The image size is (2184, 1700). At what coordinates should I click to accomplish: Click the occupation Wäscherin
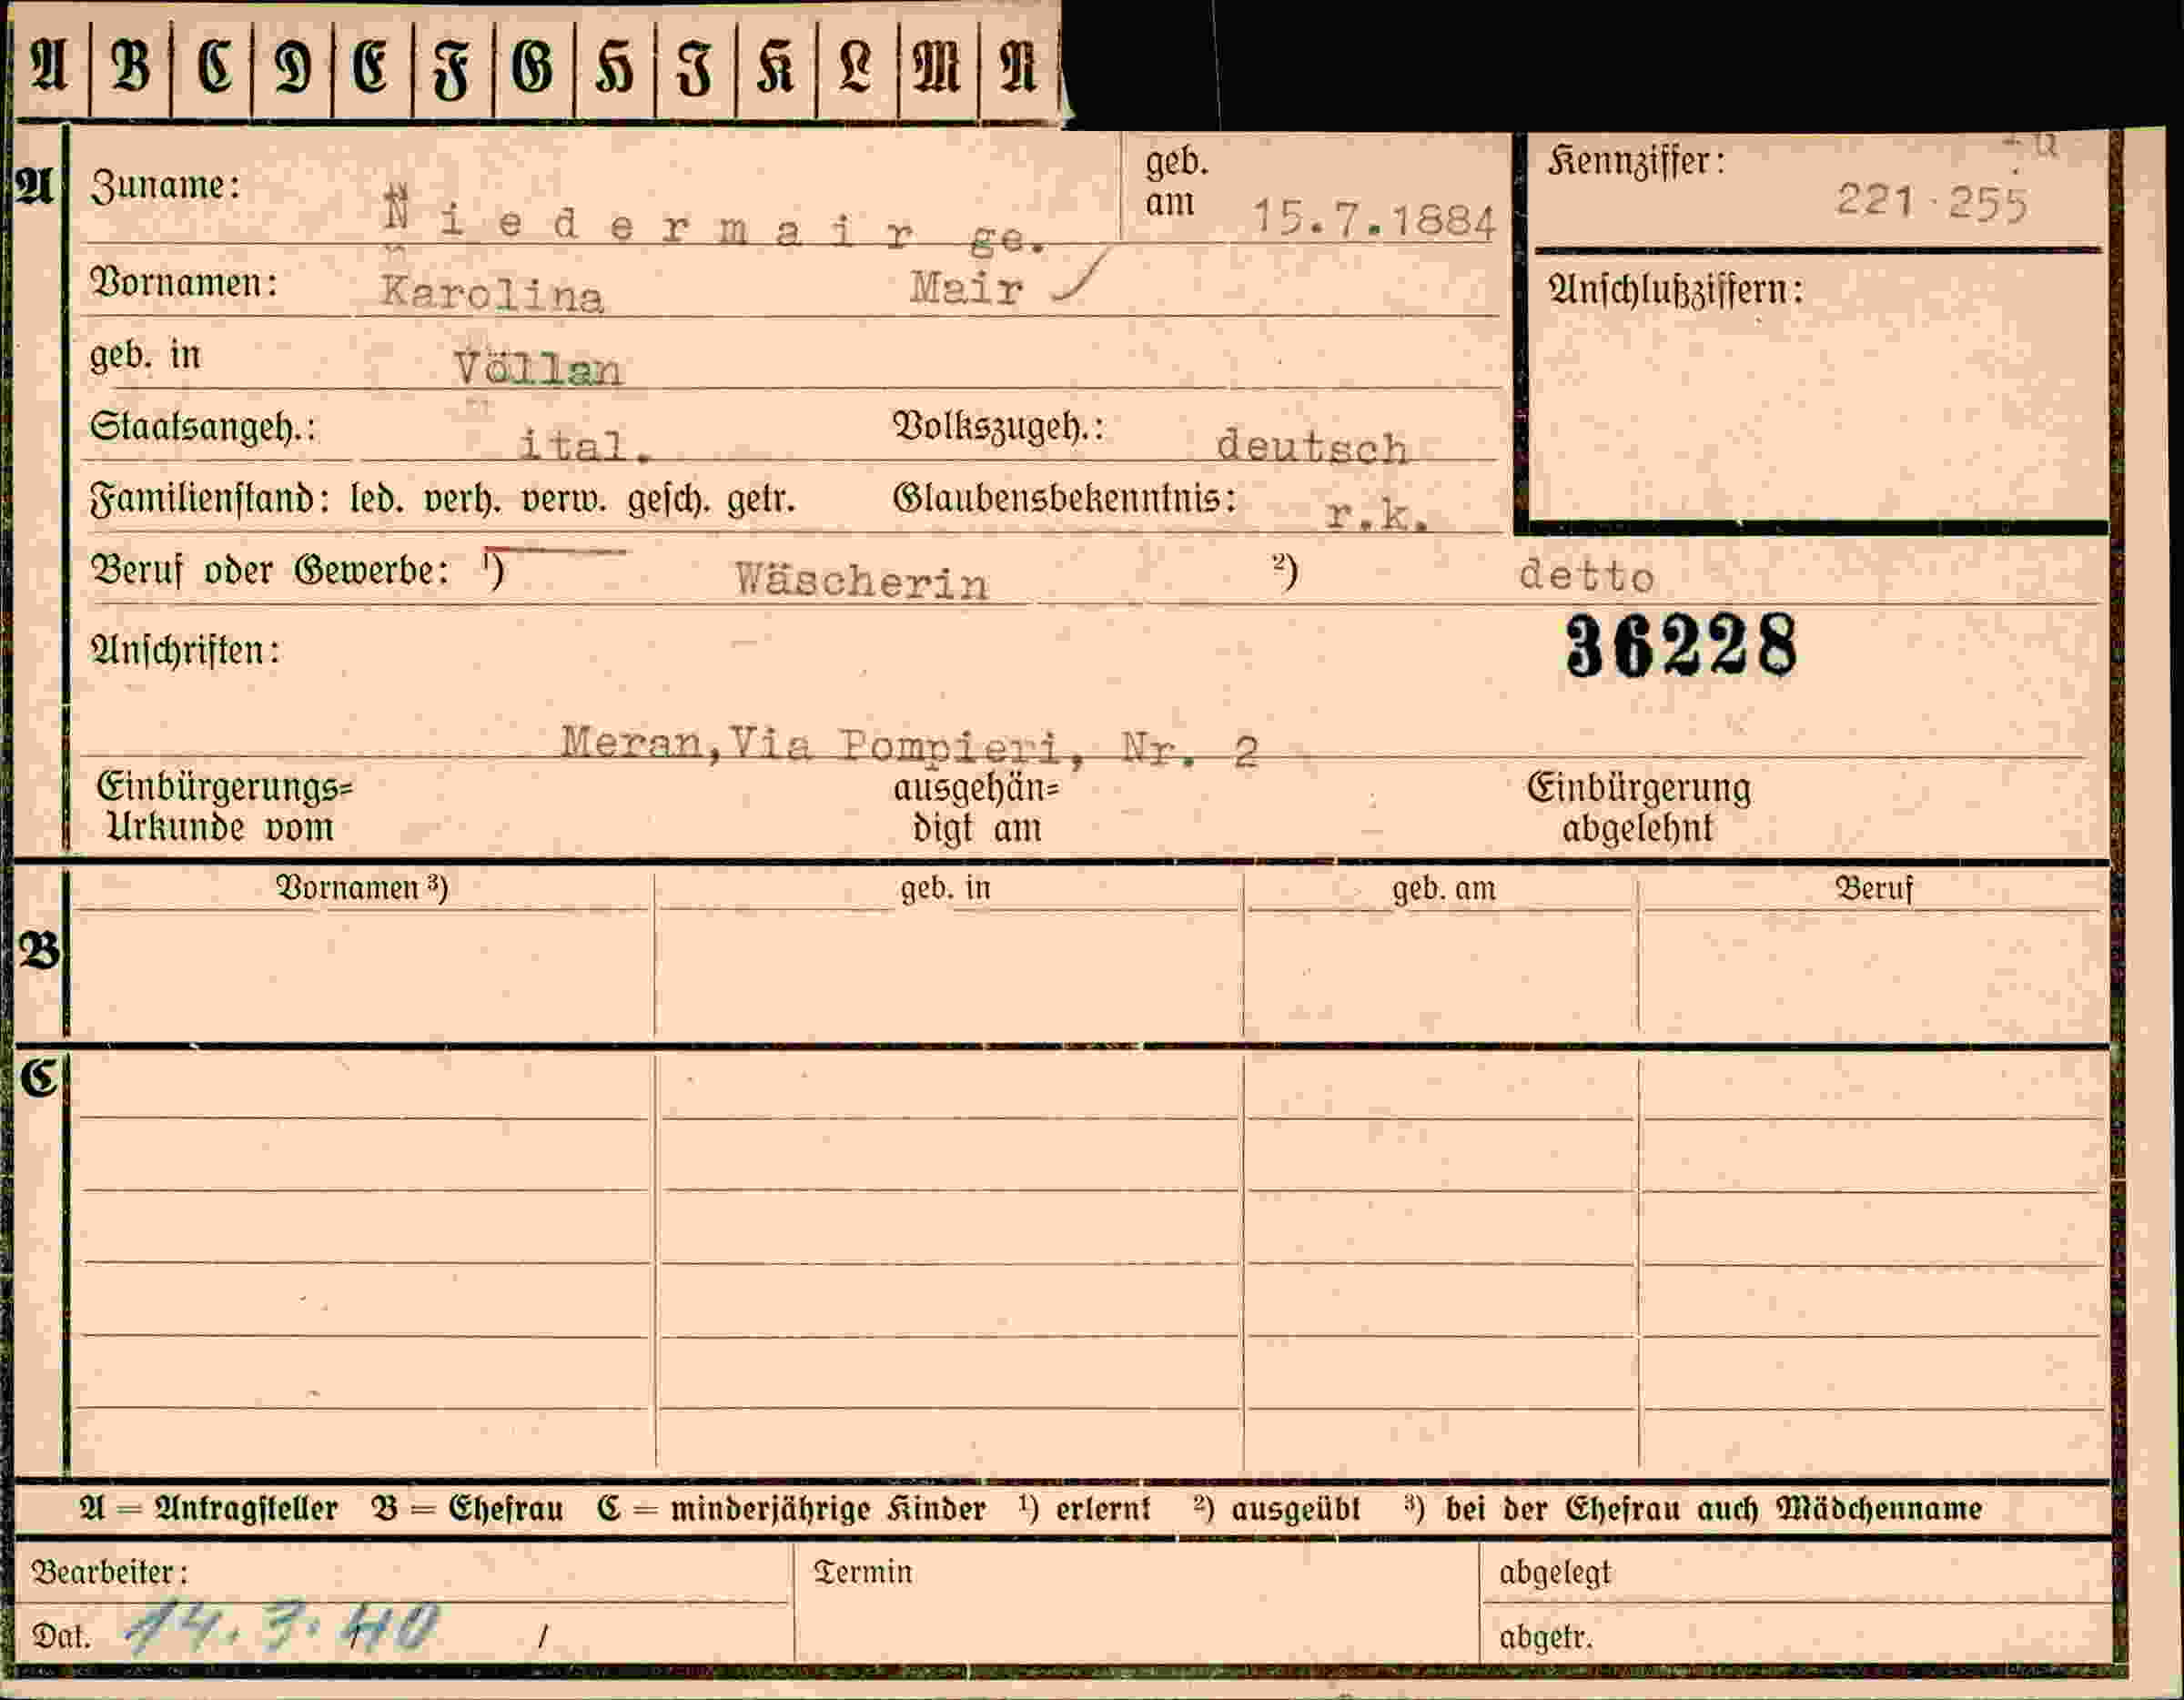coord(862,580)
